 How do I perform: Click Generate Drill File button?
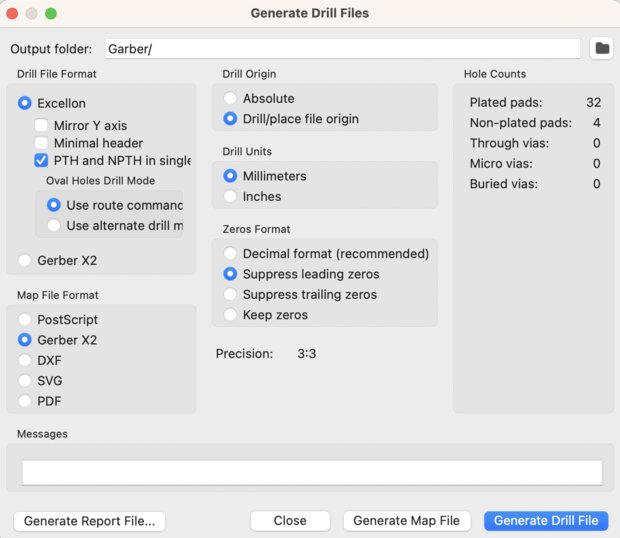tap(546, 521)
